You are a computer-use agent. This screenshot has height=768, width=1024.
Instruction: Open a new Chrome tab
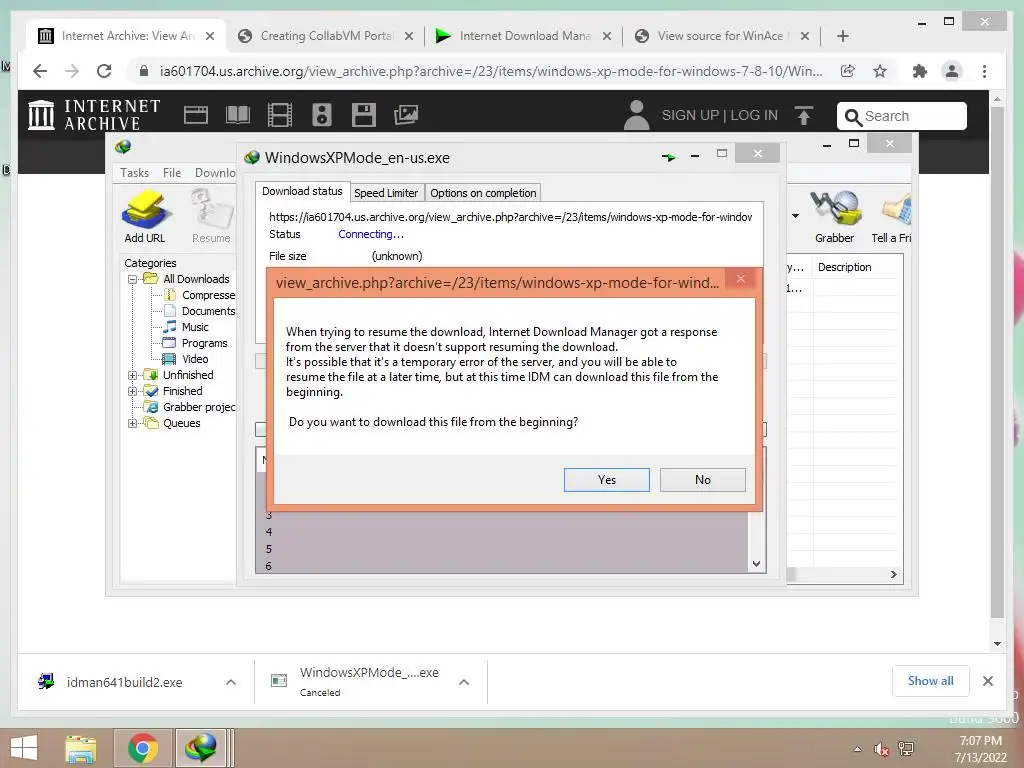(842, 36)
